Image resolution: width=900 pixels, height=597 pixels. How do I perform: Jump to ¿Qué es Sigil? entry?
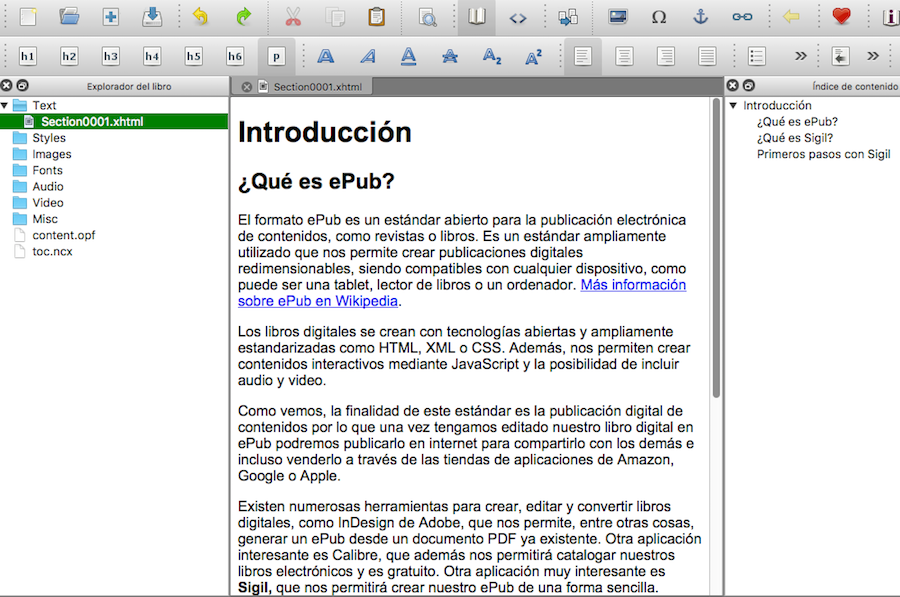coord(794,138)
